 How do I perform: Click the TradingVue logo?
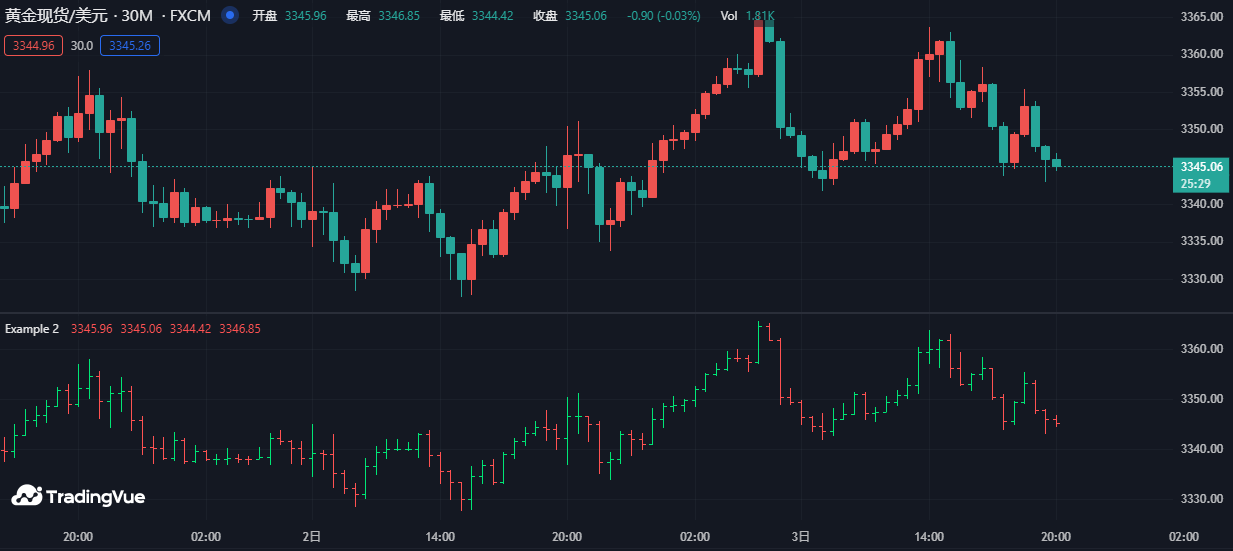tap(78, 496)
